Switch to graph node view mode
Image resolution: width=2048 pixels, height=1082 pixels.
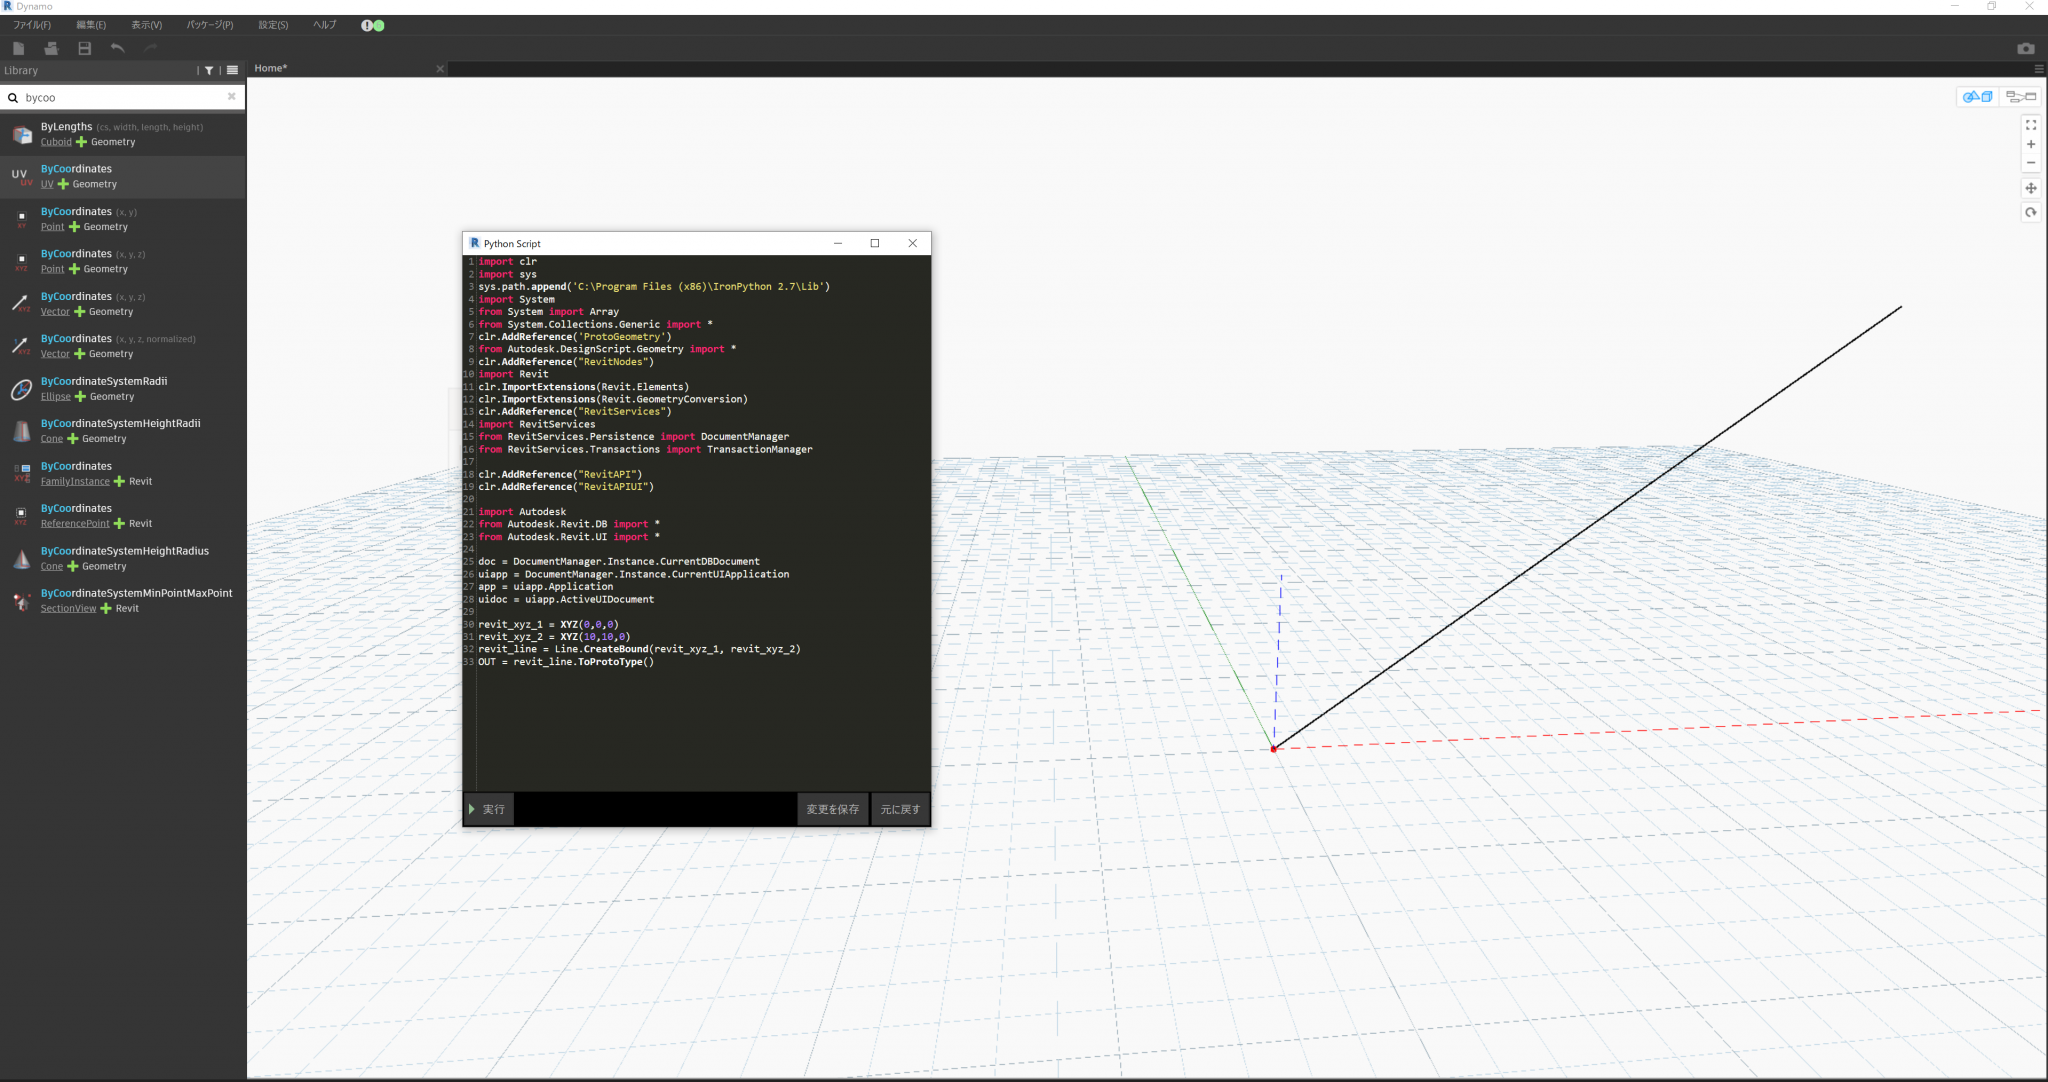pyautogui.click(x=2020, y=97)
